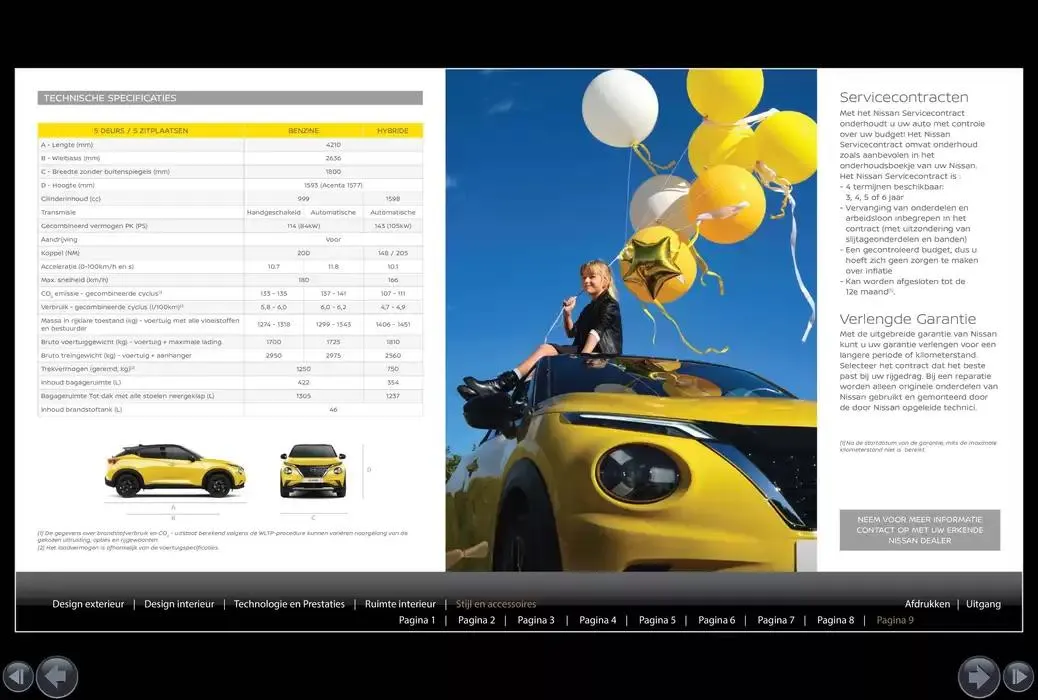Screen dimensions: 1038x700
Task: Open Pagina 9
Action: (x=895, y=620)
